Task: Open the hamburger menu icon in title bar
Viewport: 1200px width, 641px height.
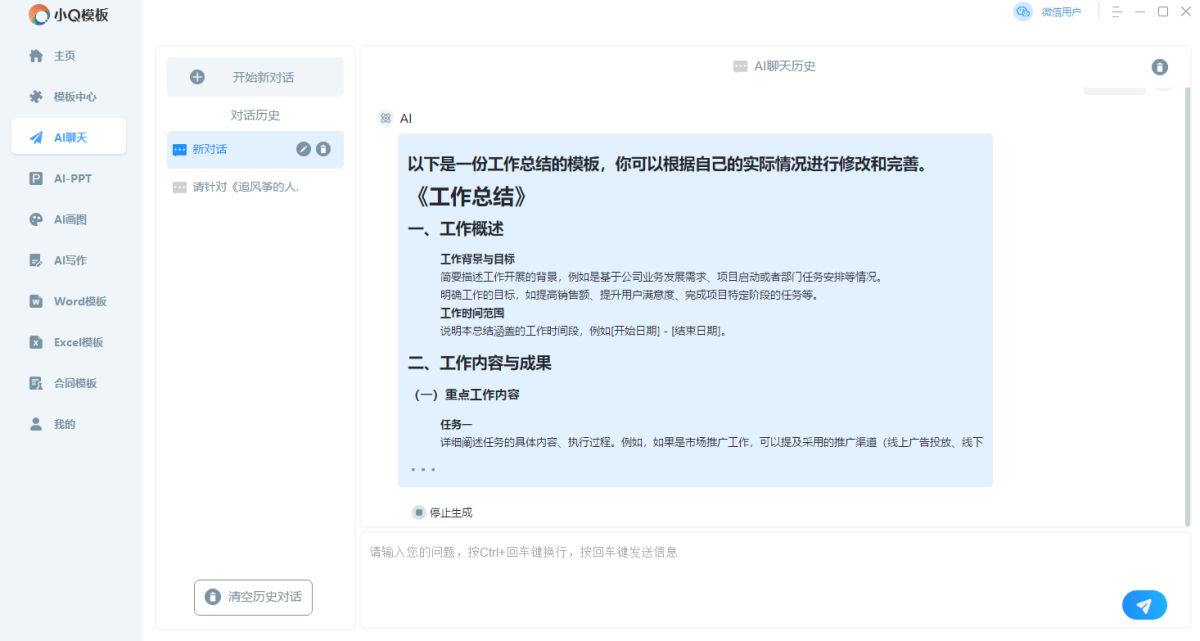Action: click(1117, 12)
